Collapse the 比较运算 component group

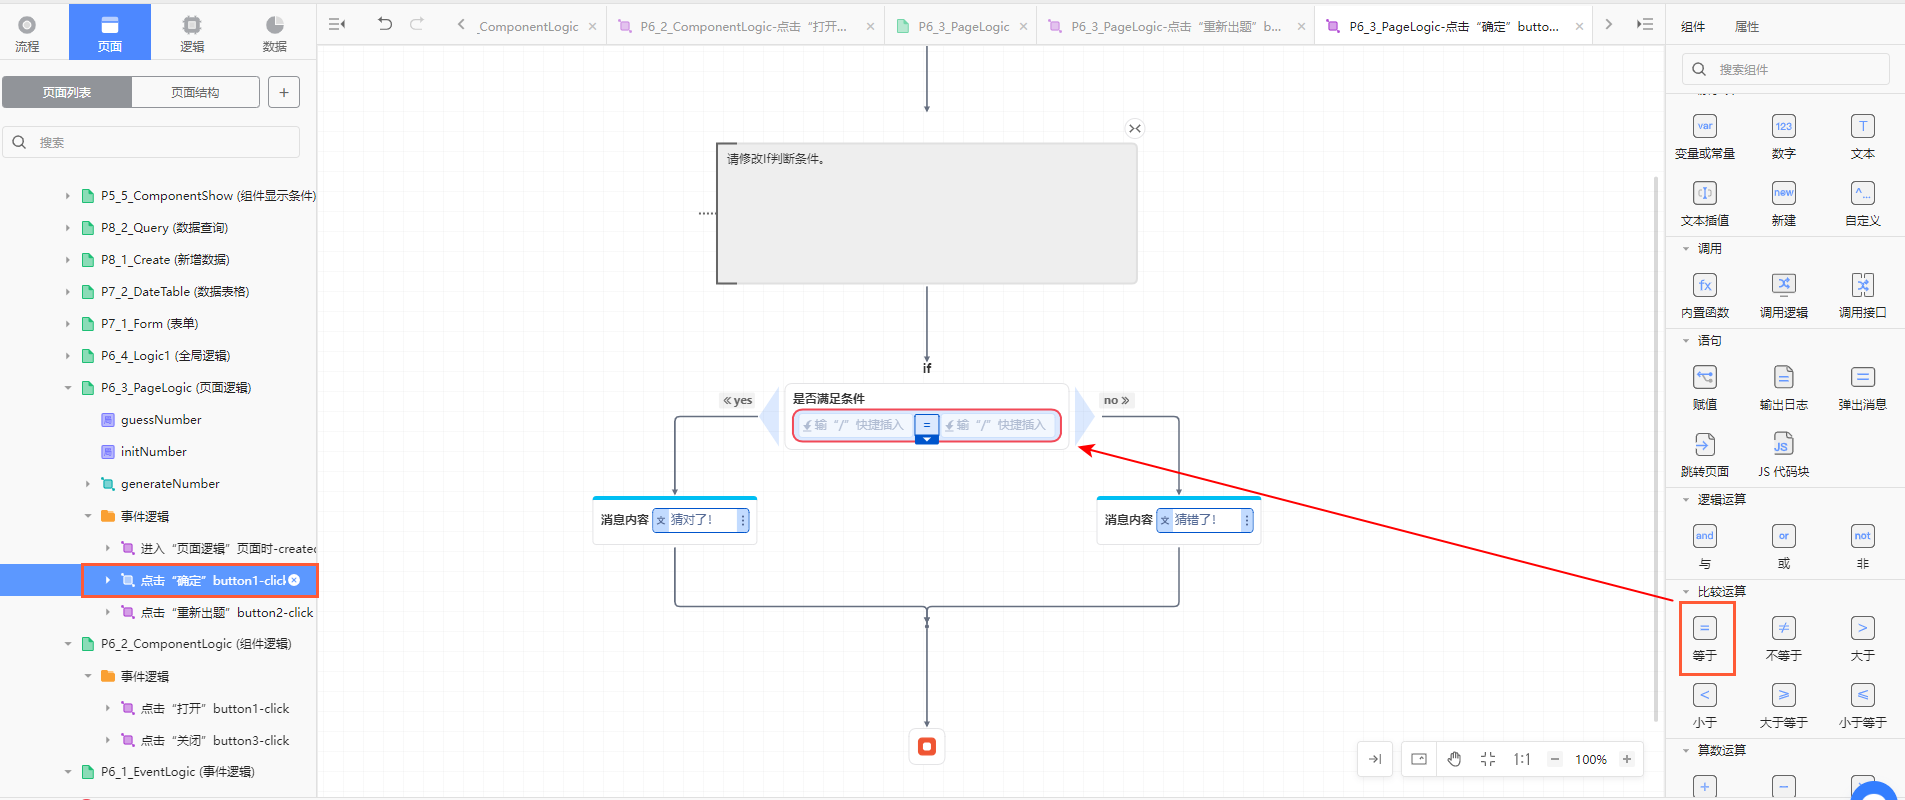(1686, 592)
